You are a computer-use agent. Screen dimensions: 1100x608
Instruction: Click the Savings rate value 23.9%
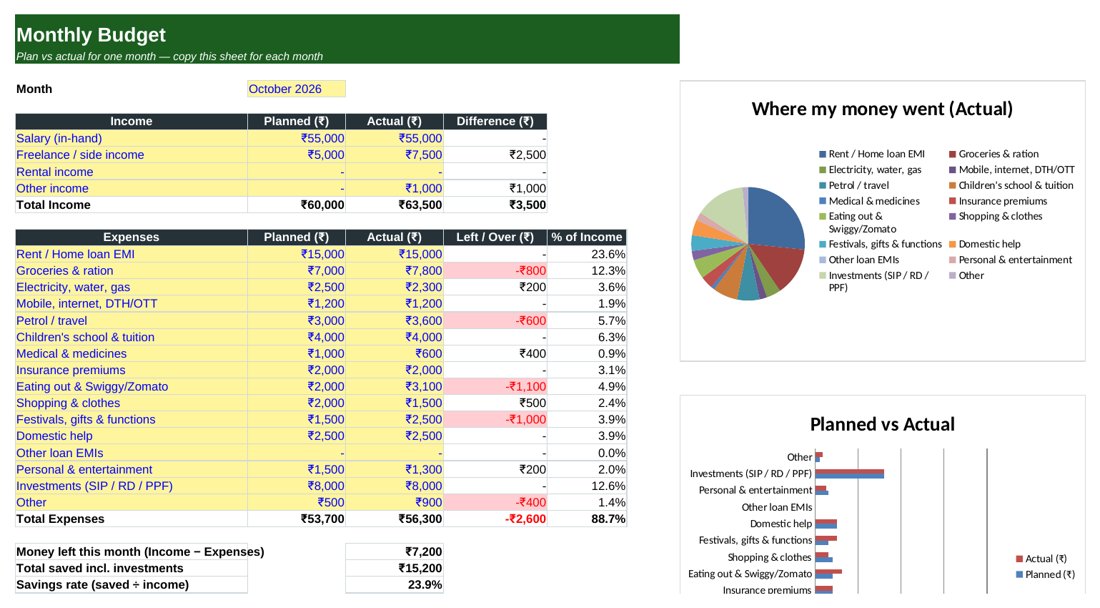click(394, 585)
